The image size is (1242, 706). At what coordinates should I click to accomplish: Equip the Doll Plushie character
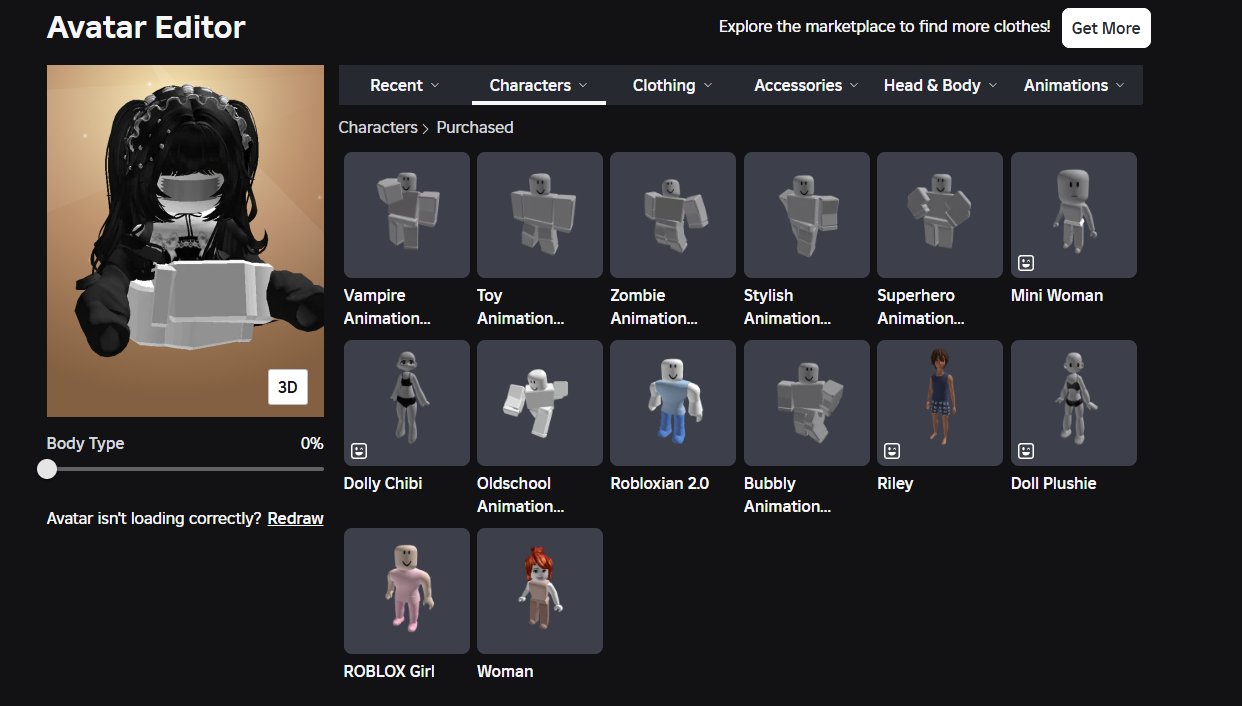(1073, 403)
